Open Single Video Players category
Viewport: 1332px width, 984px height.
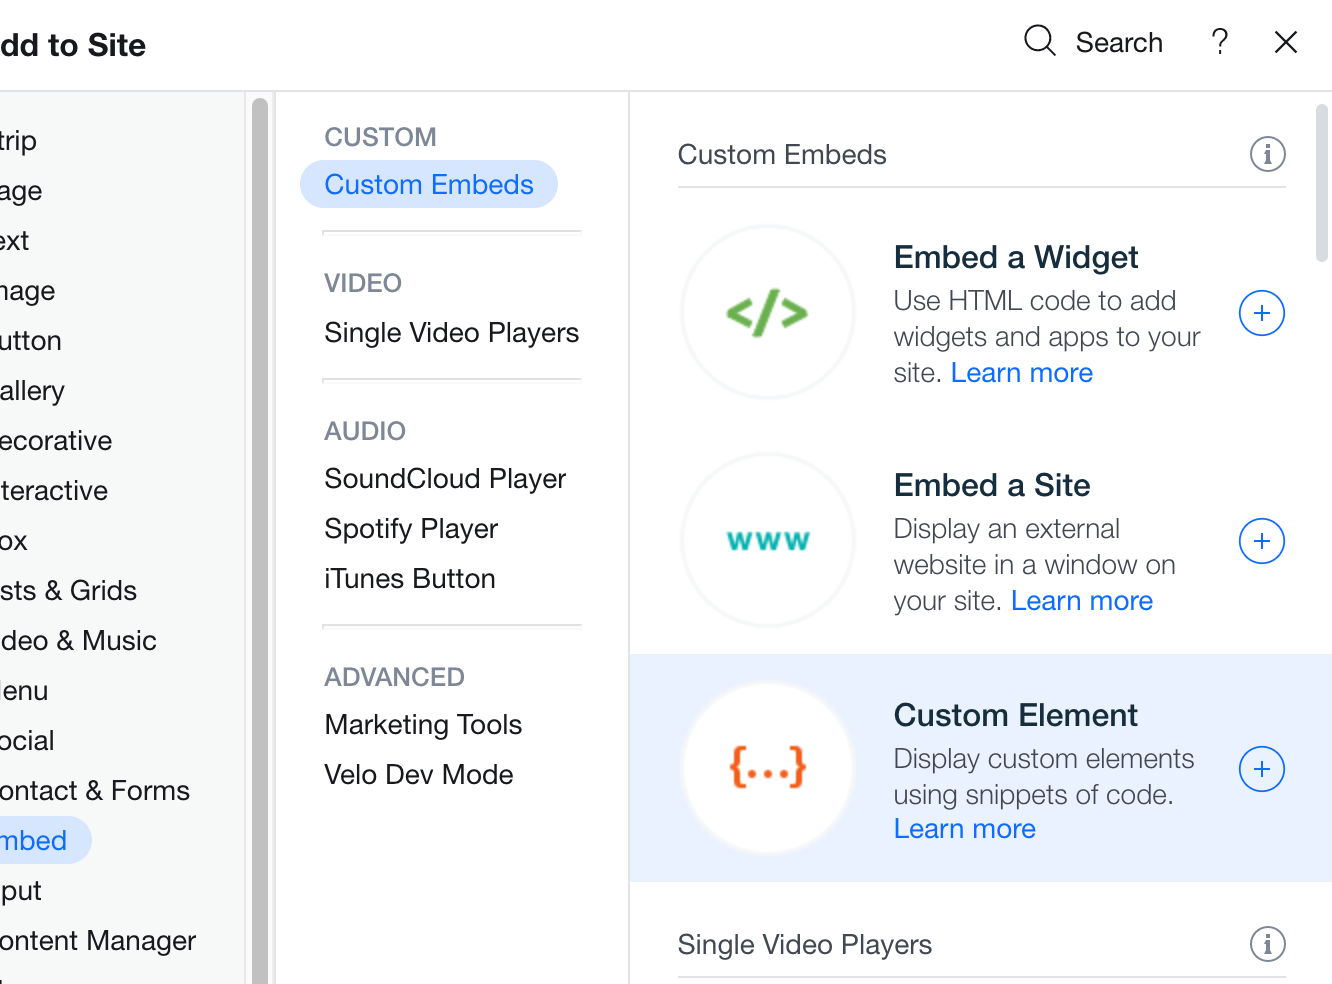pos(451,333)
